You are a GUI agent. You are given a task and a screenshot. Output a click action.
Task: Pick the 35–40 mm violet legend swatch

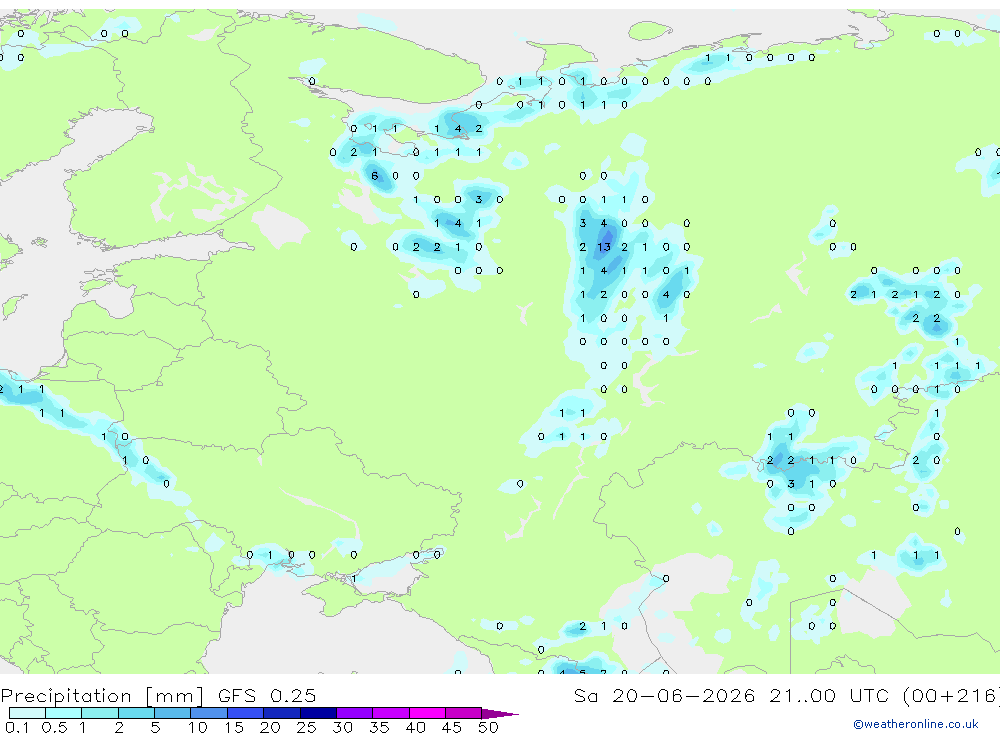tap(391, 713)
